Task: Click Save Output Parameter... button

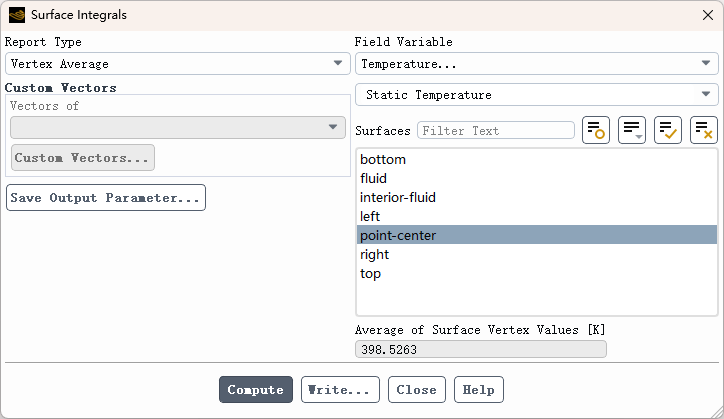Action: pos(106,198)
